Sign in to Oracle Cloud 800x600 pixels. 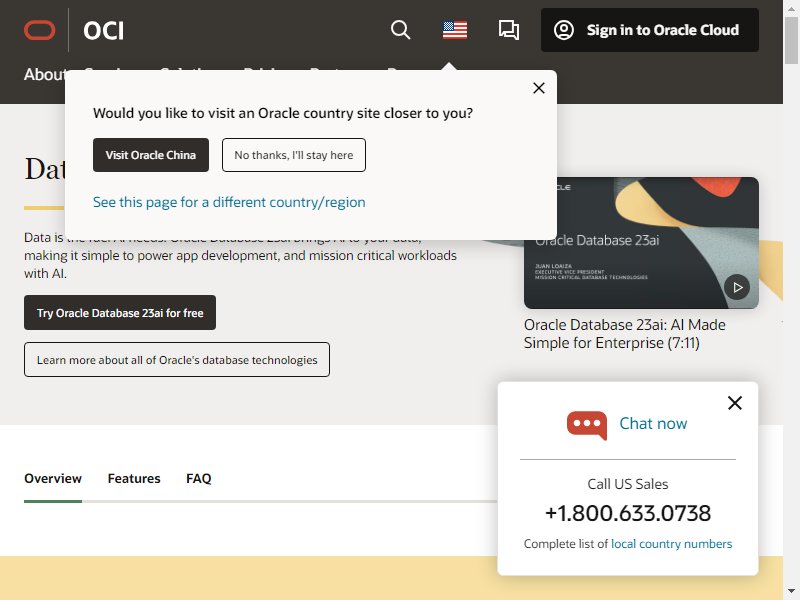point(649,30)
